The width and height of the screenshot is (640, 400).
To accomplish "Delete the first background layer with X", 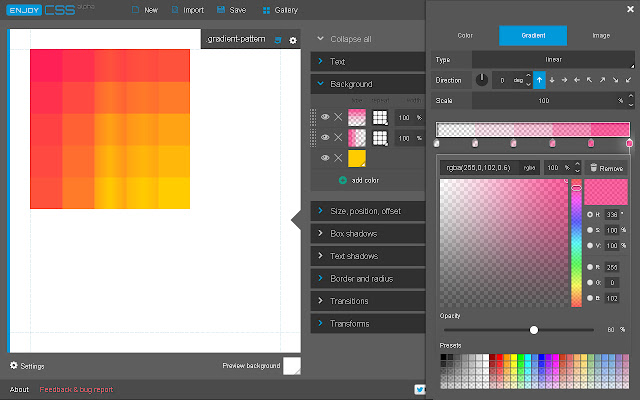I will click(338, 117).
